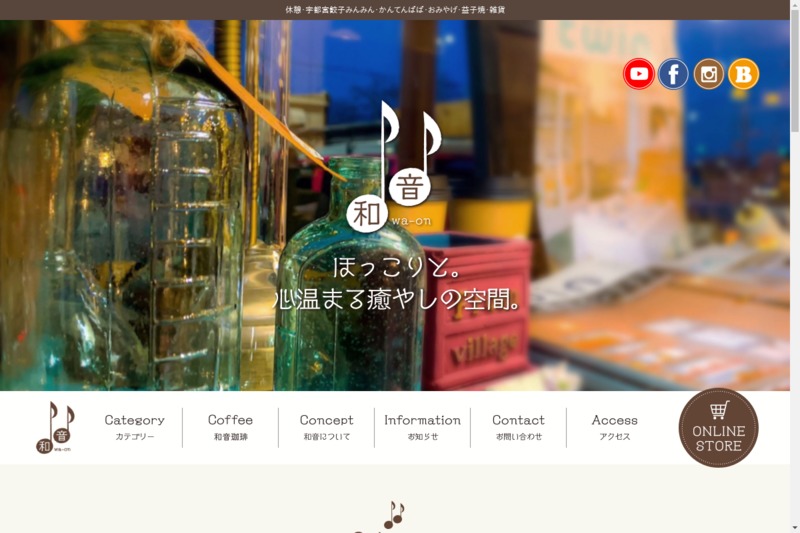Screen dimensions: 800x533
Task: Click the shopping cart icon in Online Store
Action: point(719,410)
